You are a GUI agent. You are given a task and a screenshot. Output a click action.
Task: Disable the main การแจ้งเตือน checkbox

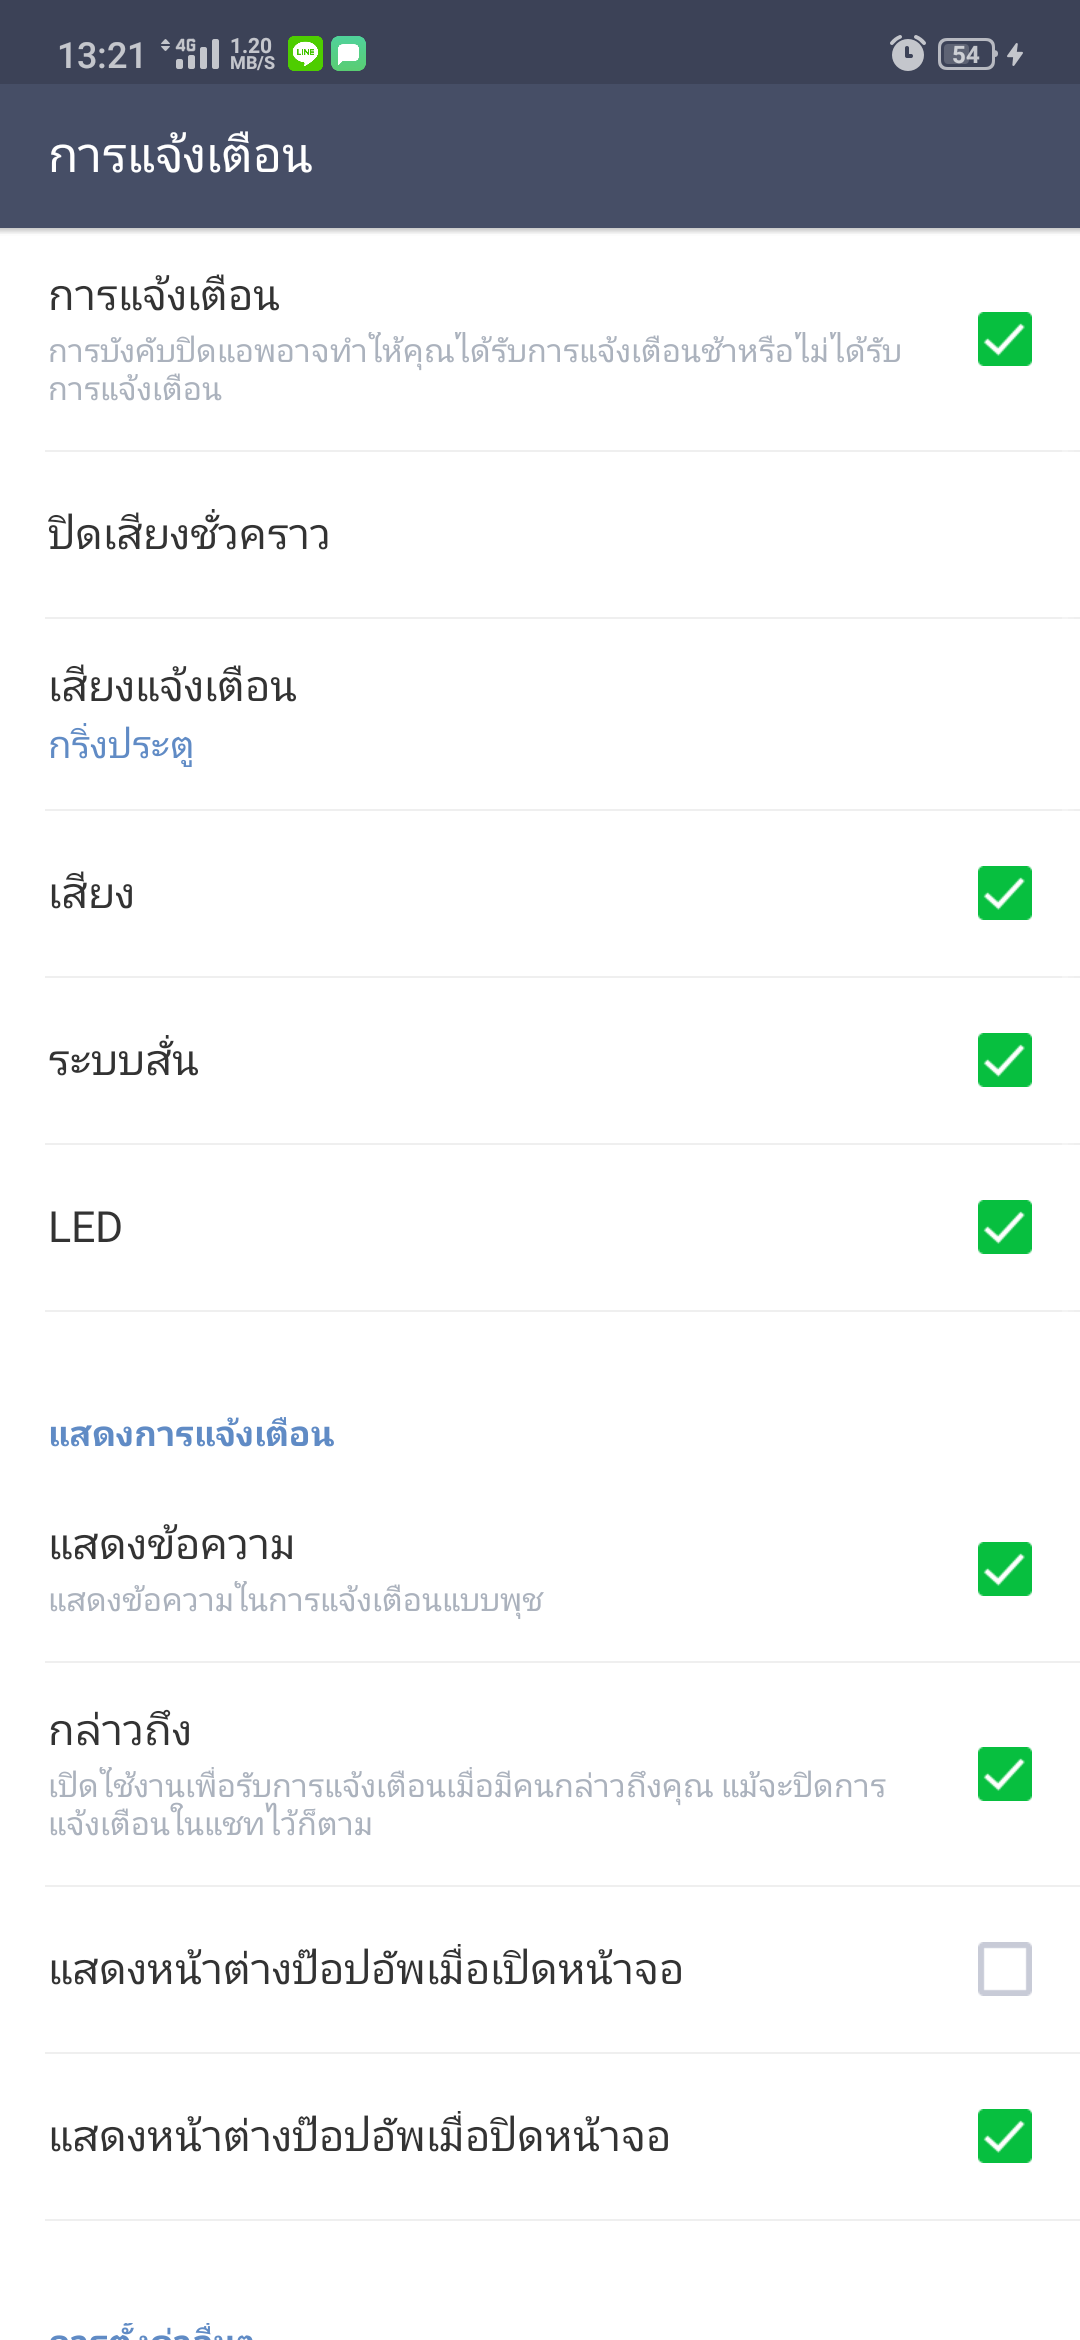(x=1004, y=340)
